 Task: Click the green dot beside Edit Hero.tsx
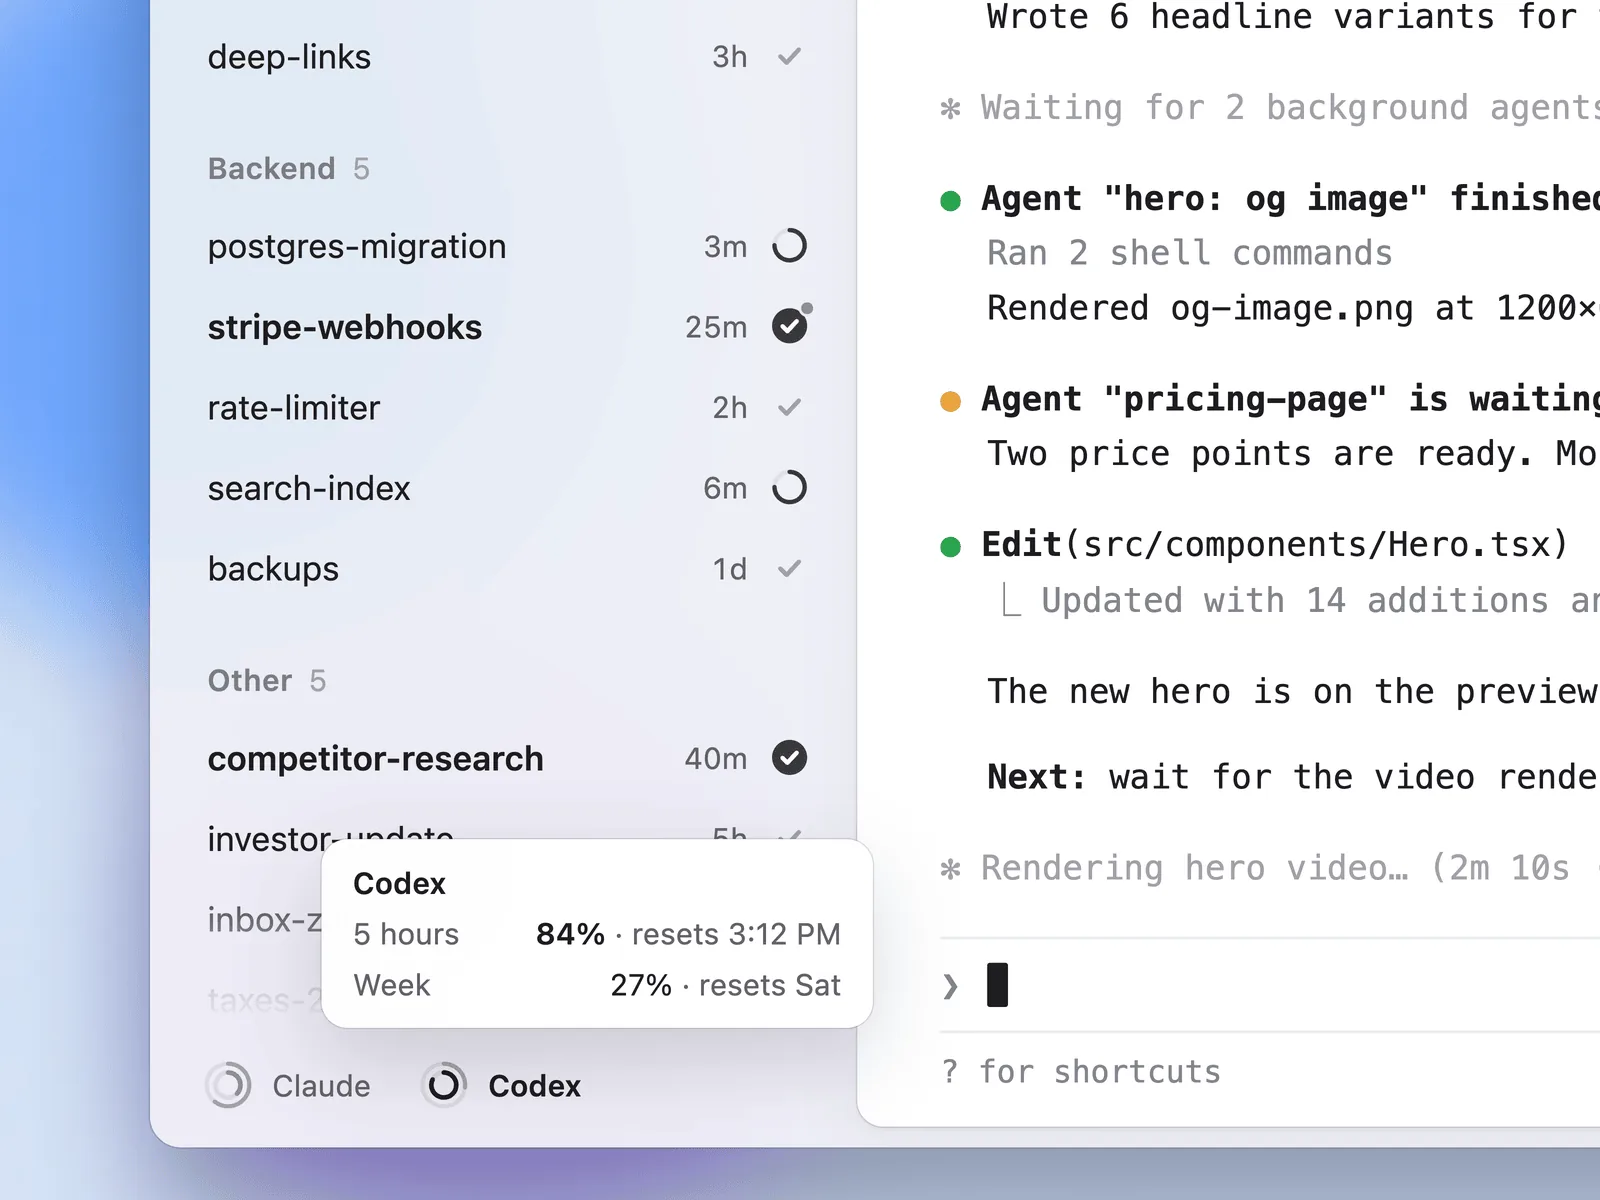point(951,547)
